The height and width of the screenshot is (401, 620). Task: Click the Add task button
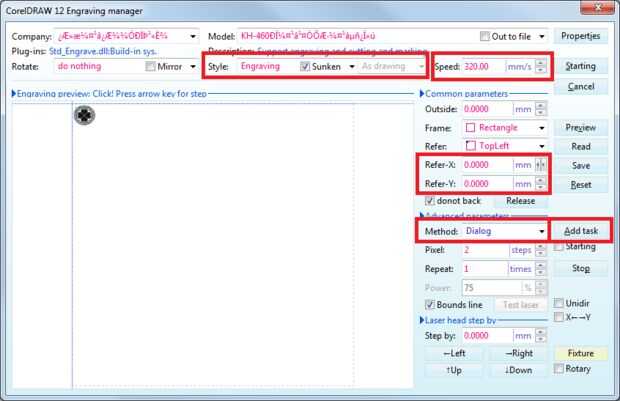[x=580, y=231]
